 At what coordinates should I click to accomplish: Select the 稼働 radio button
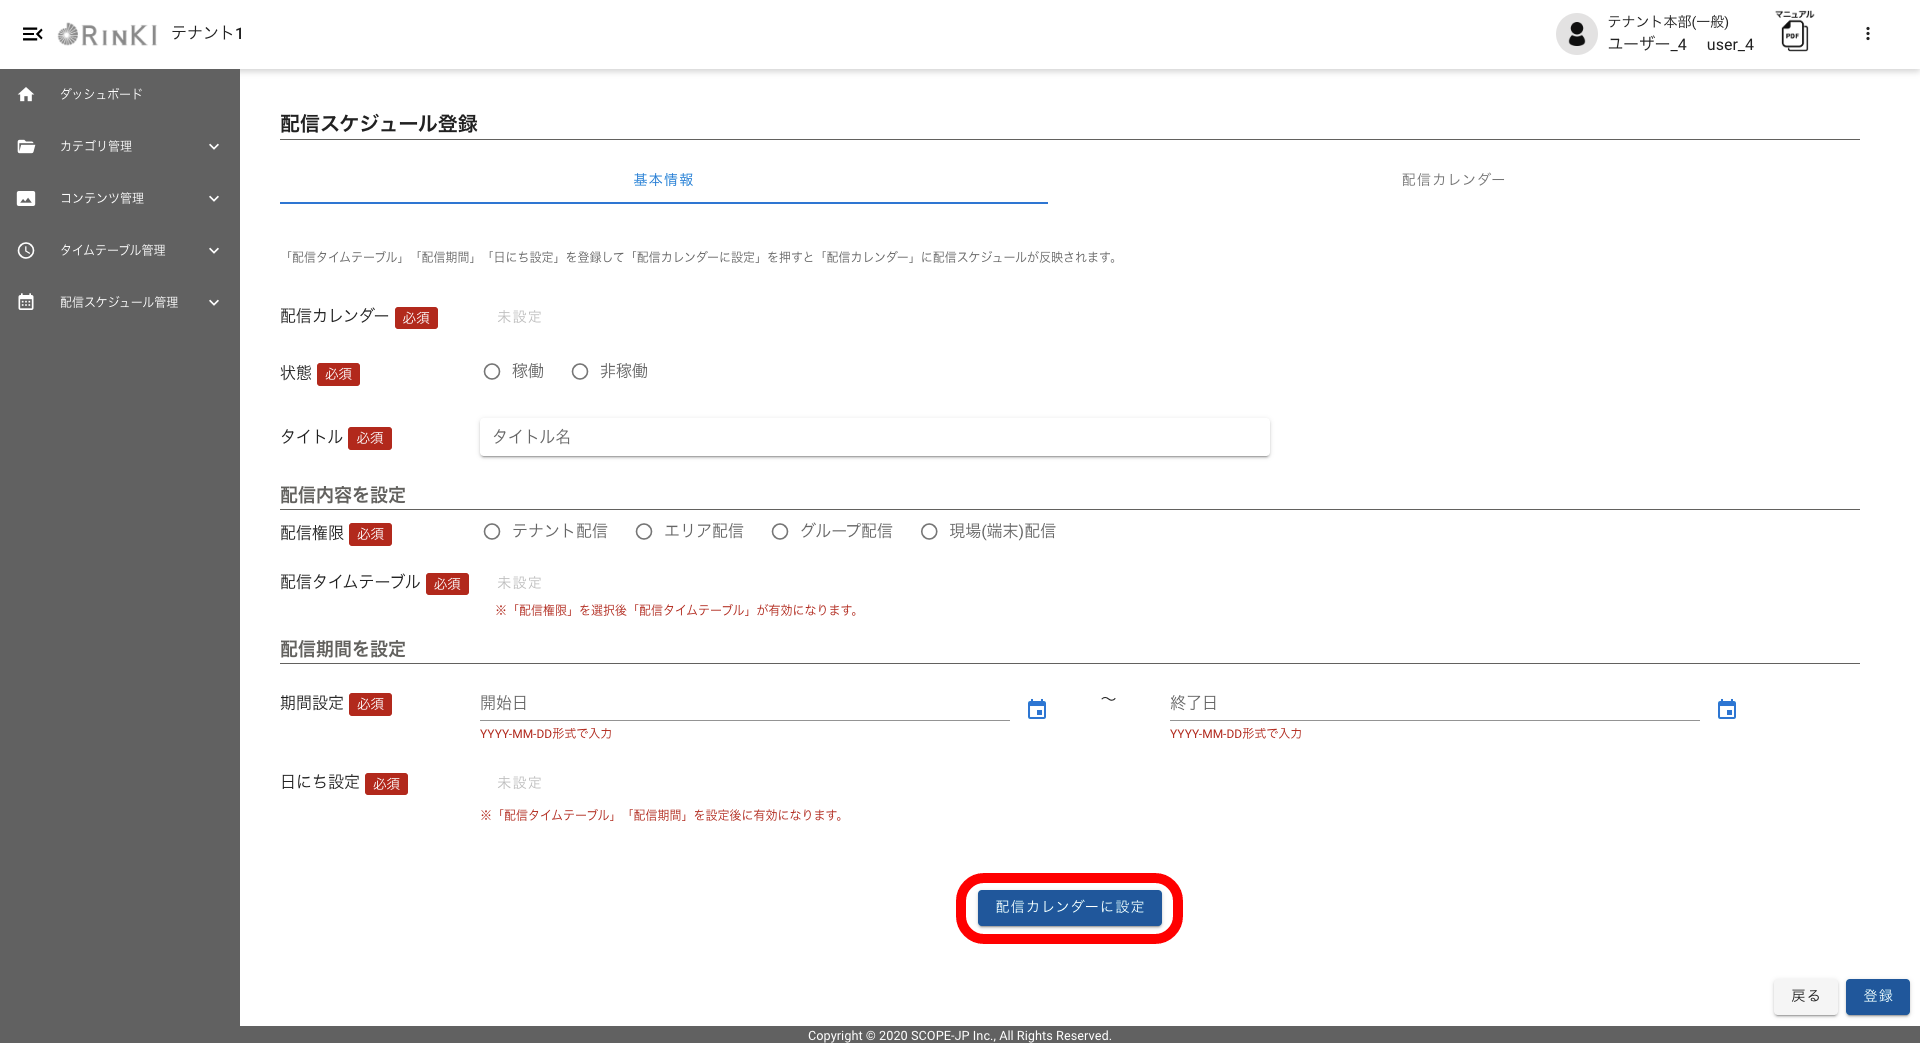(492, 372)
